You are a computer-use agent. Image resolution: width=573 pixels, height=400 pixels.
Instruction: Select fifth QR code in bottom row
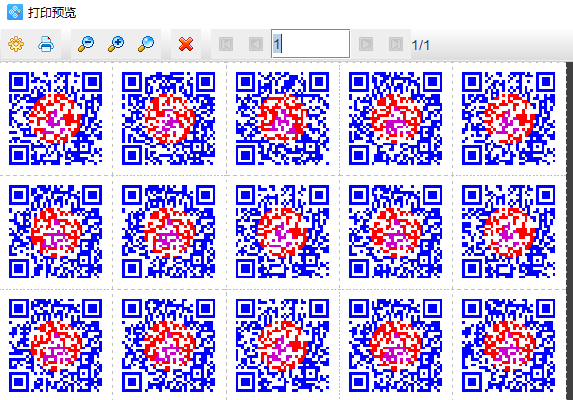(508, 346)
